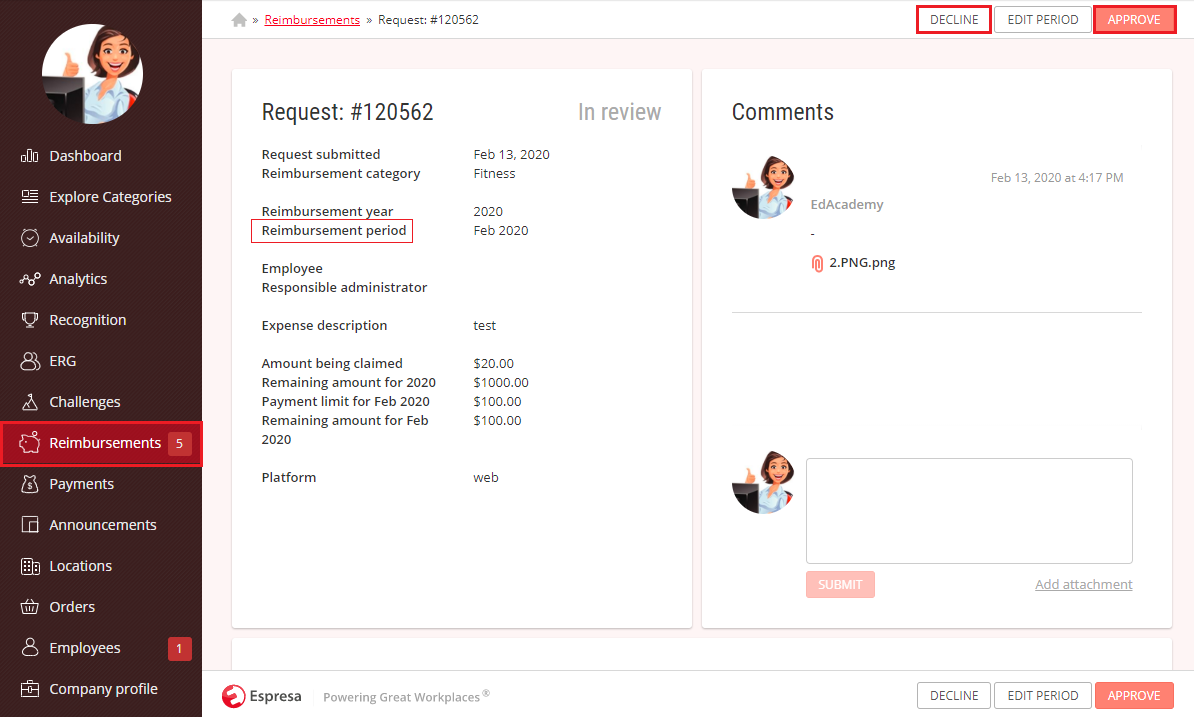Click bottom DECLINE button

point(953,696)
